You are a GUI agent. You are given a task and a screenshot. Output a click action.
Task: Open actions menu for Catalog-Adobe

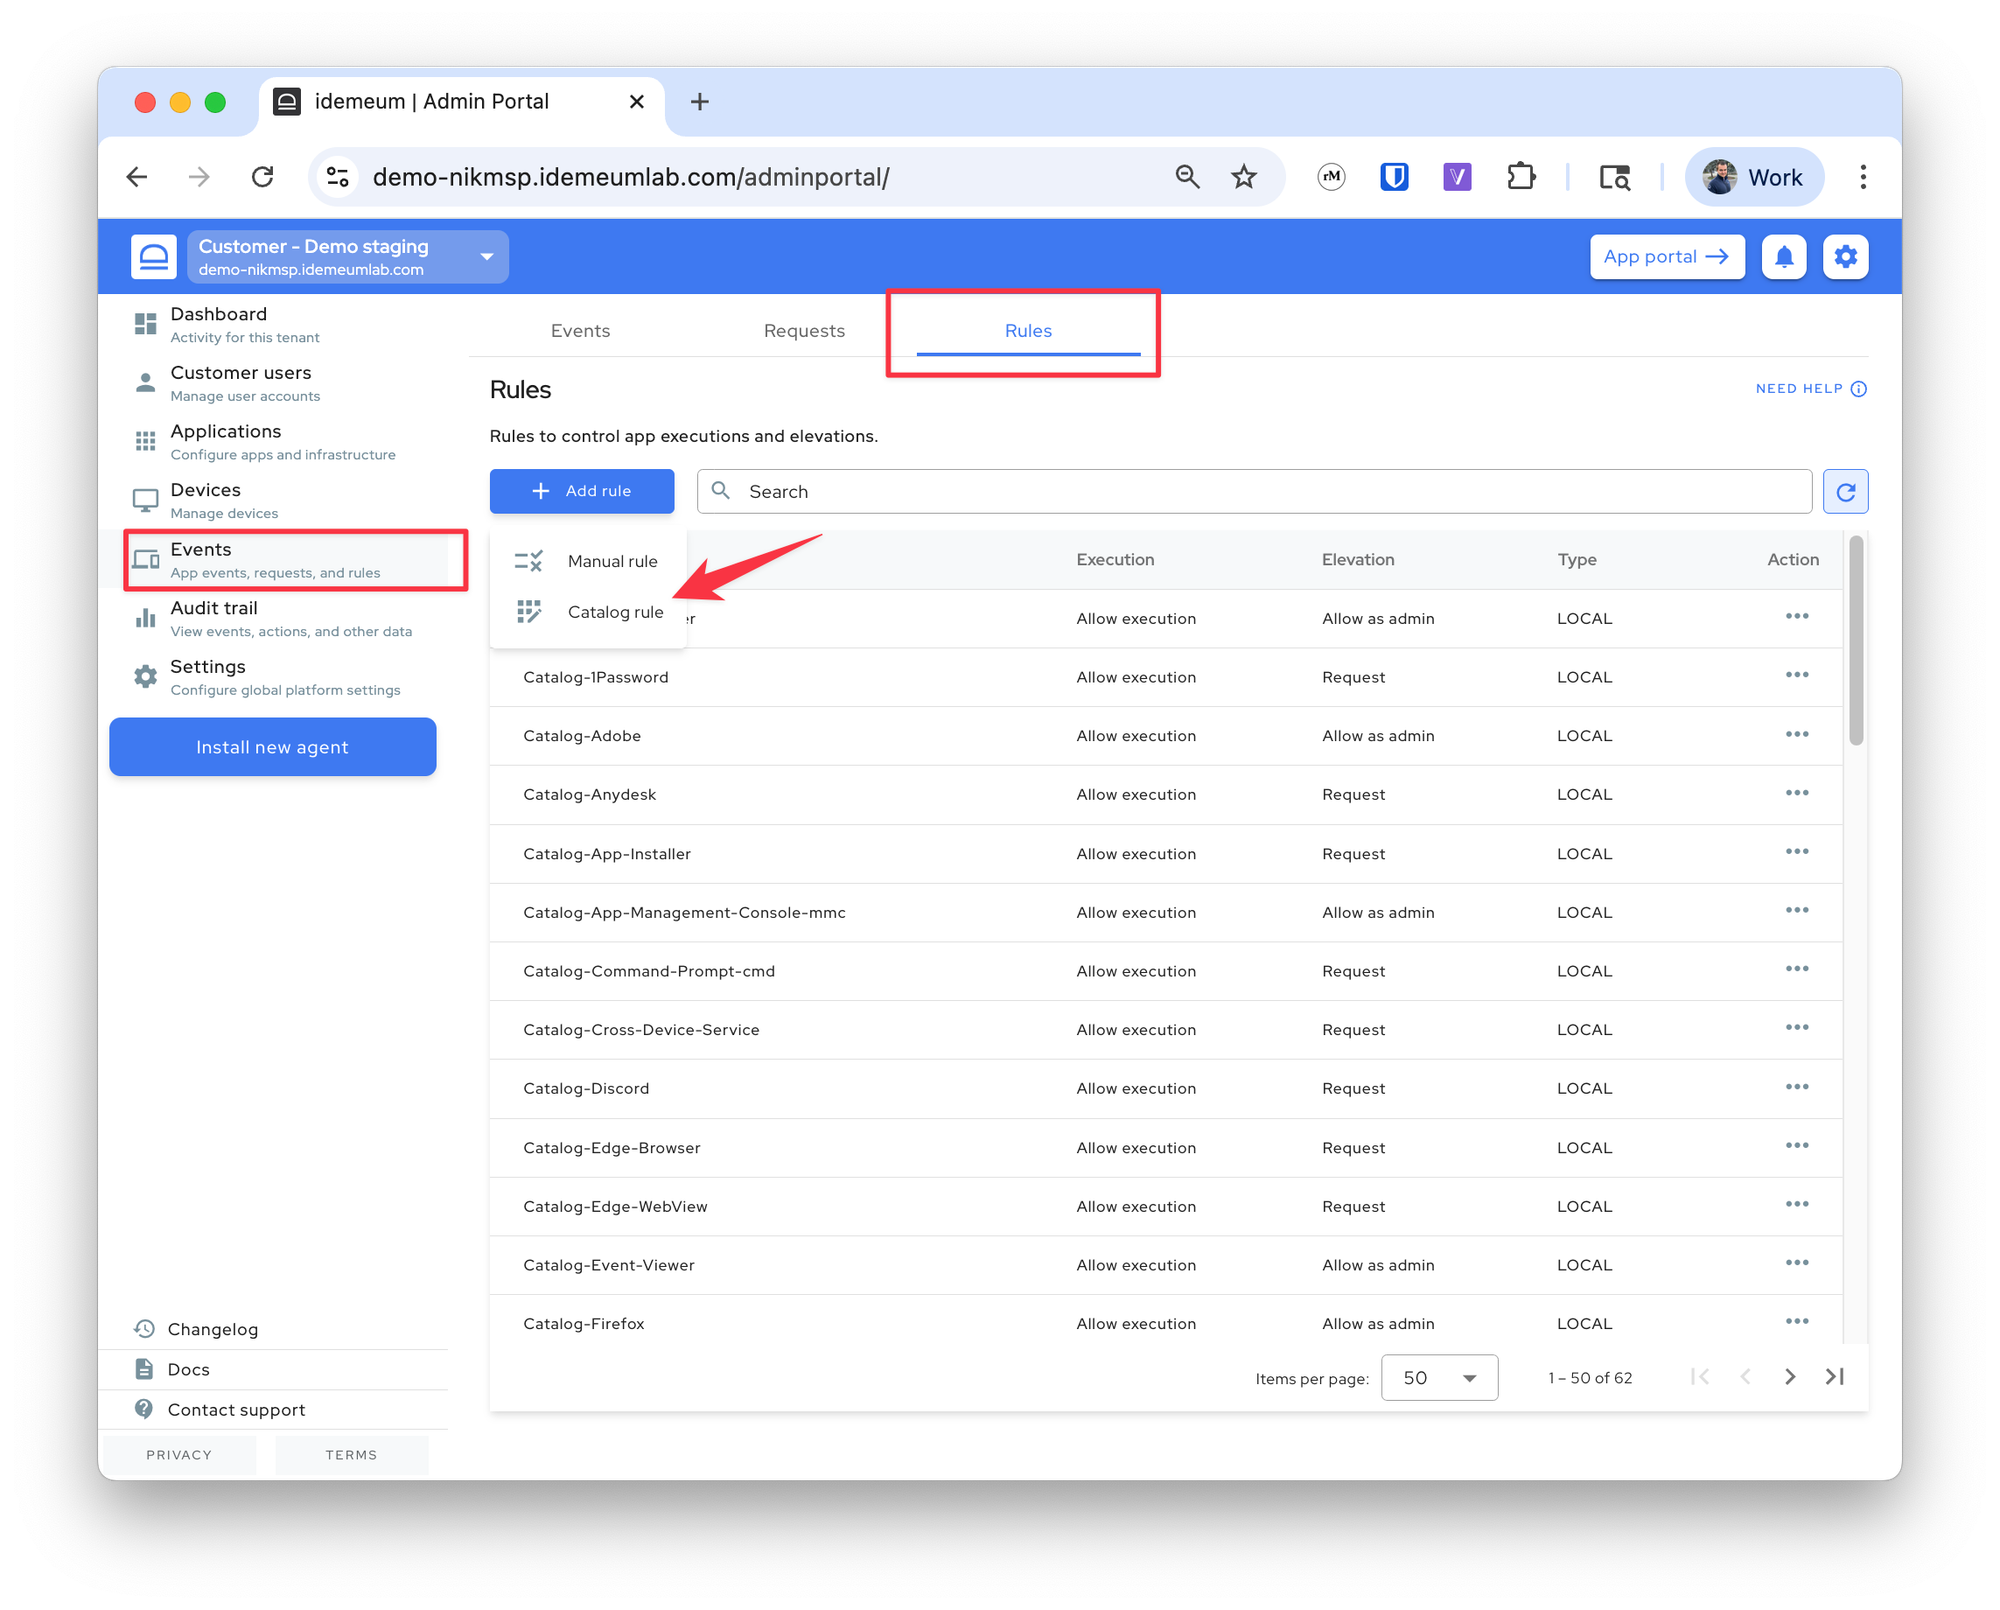click(1797, 735)
